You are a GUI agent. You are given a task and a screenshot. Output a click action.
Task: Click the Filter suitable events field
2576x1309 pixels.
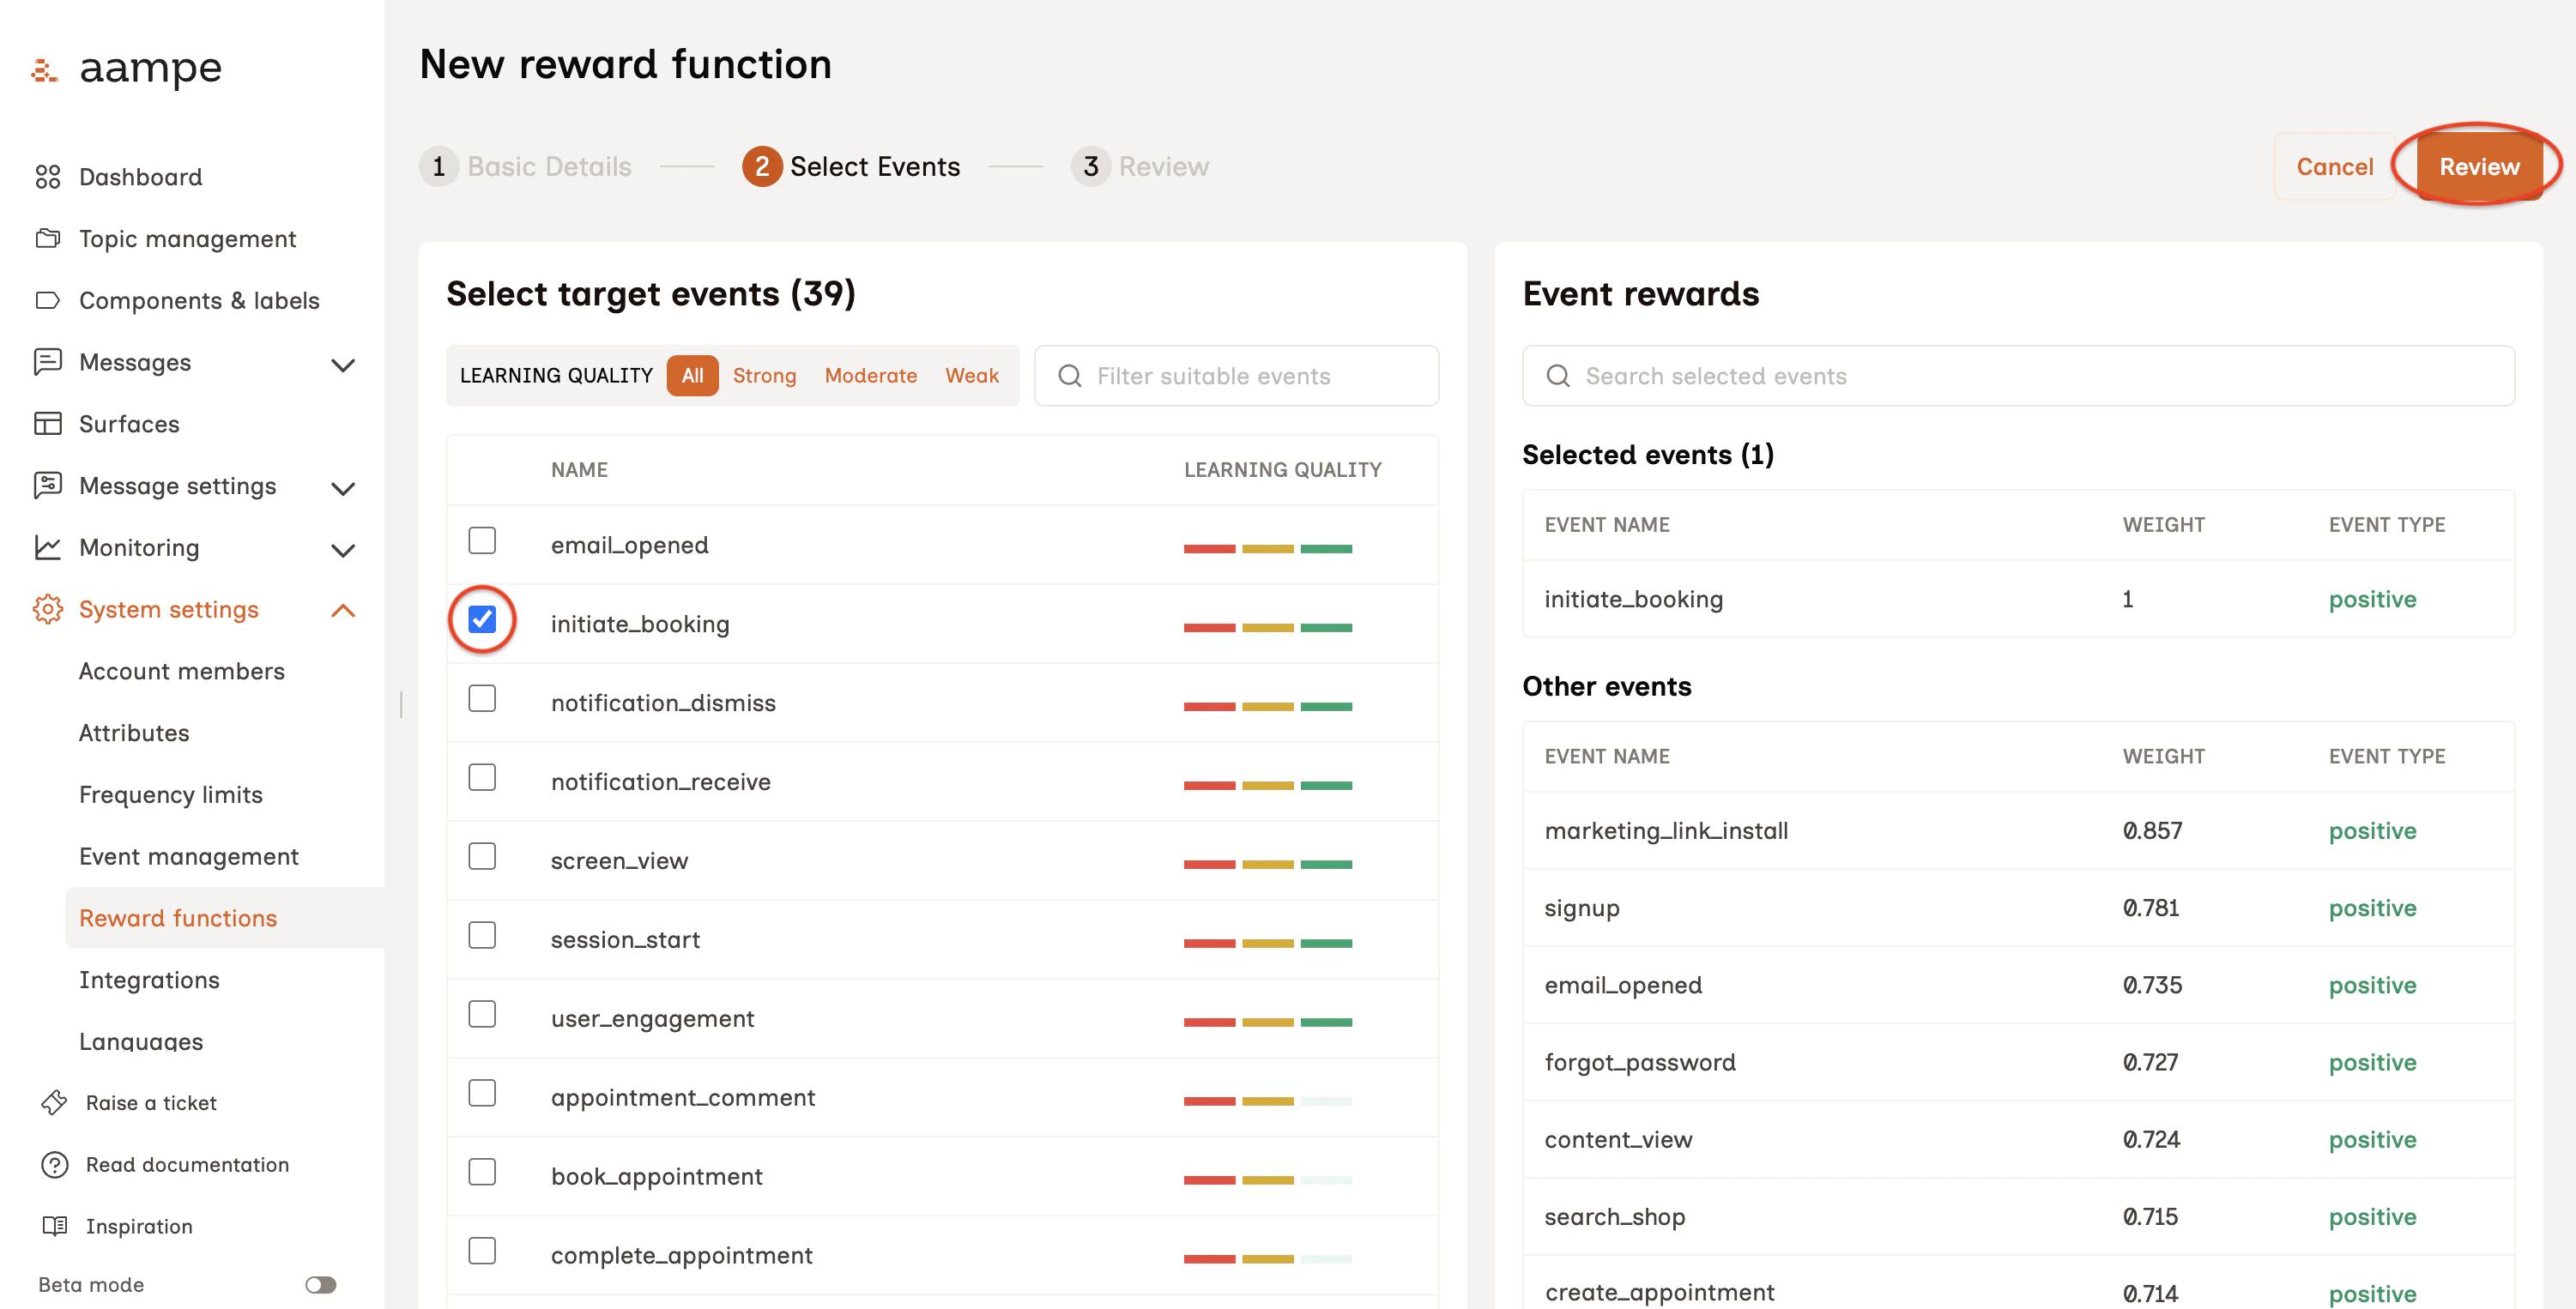tap(1236, 376)
